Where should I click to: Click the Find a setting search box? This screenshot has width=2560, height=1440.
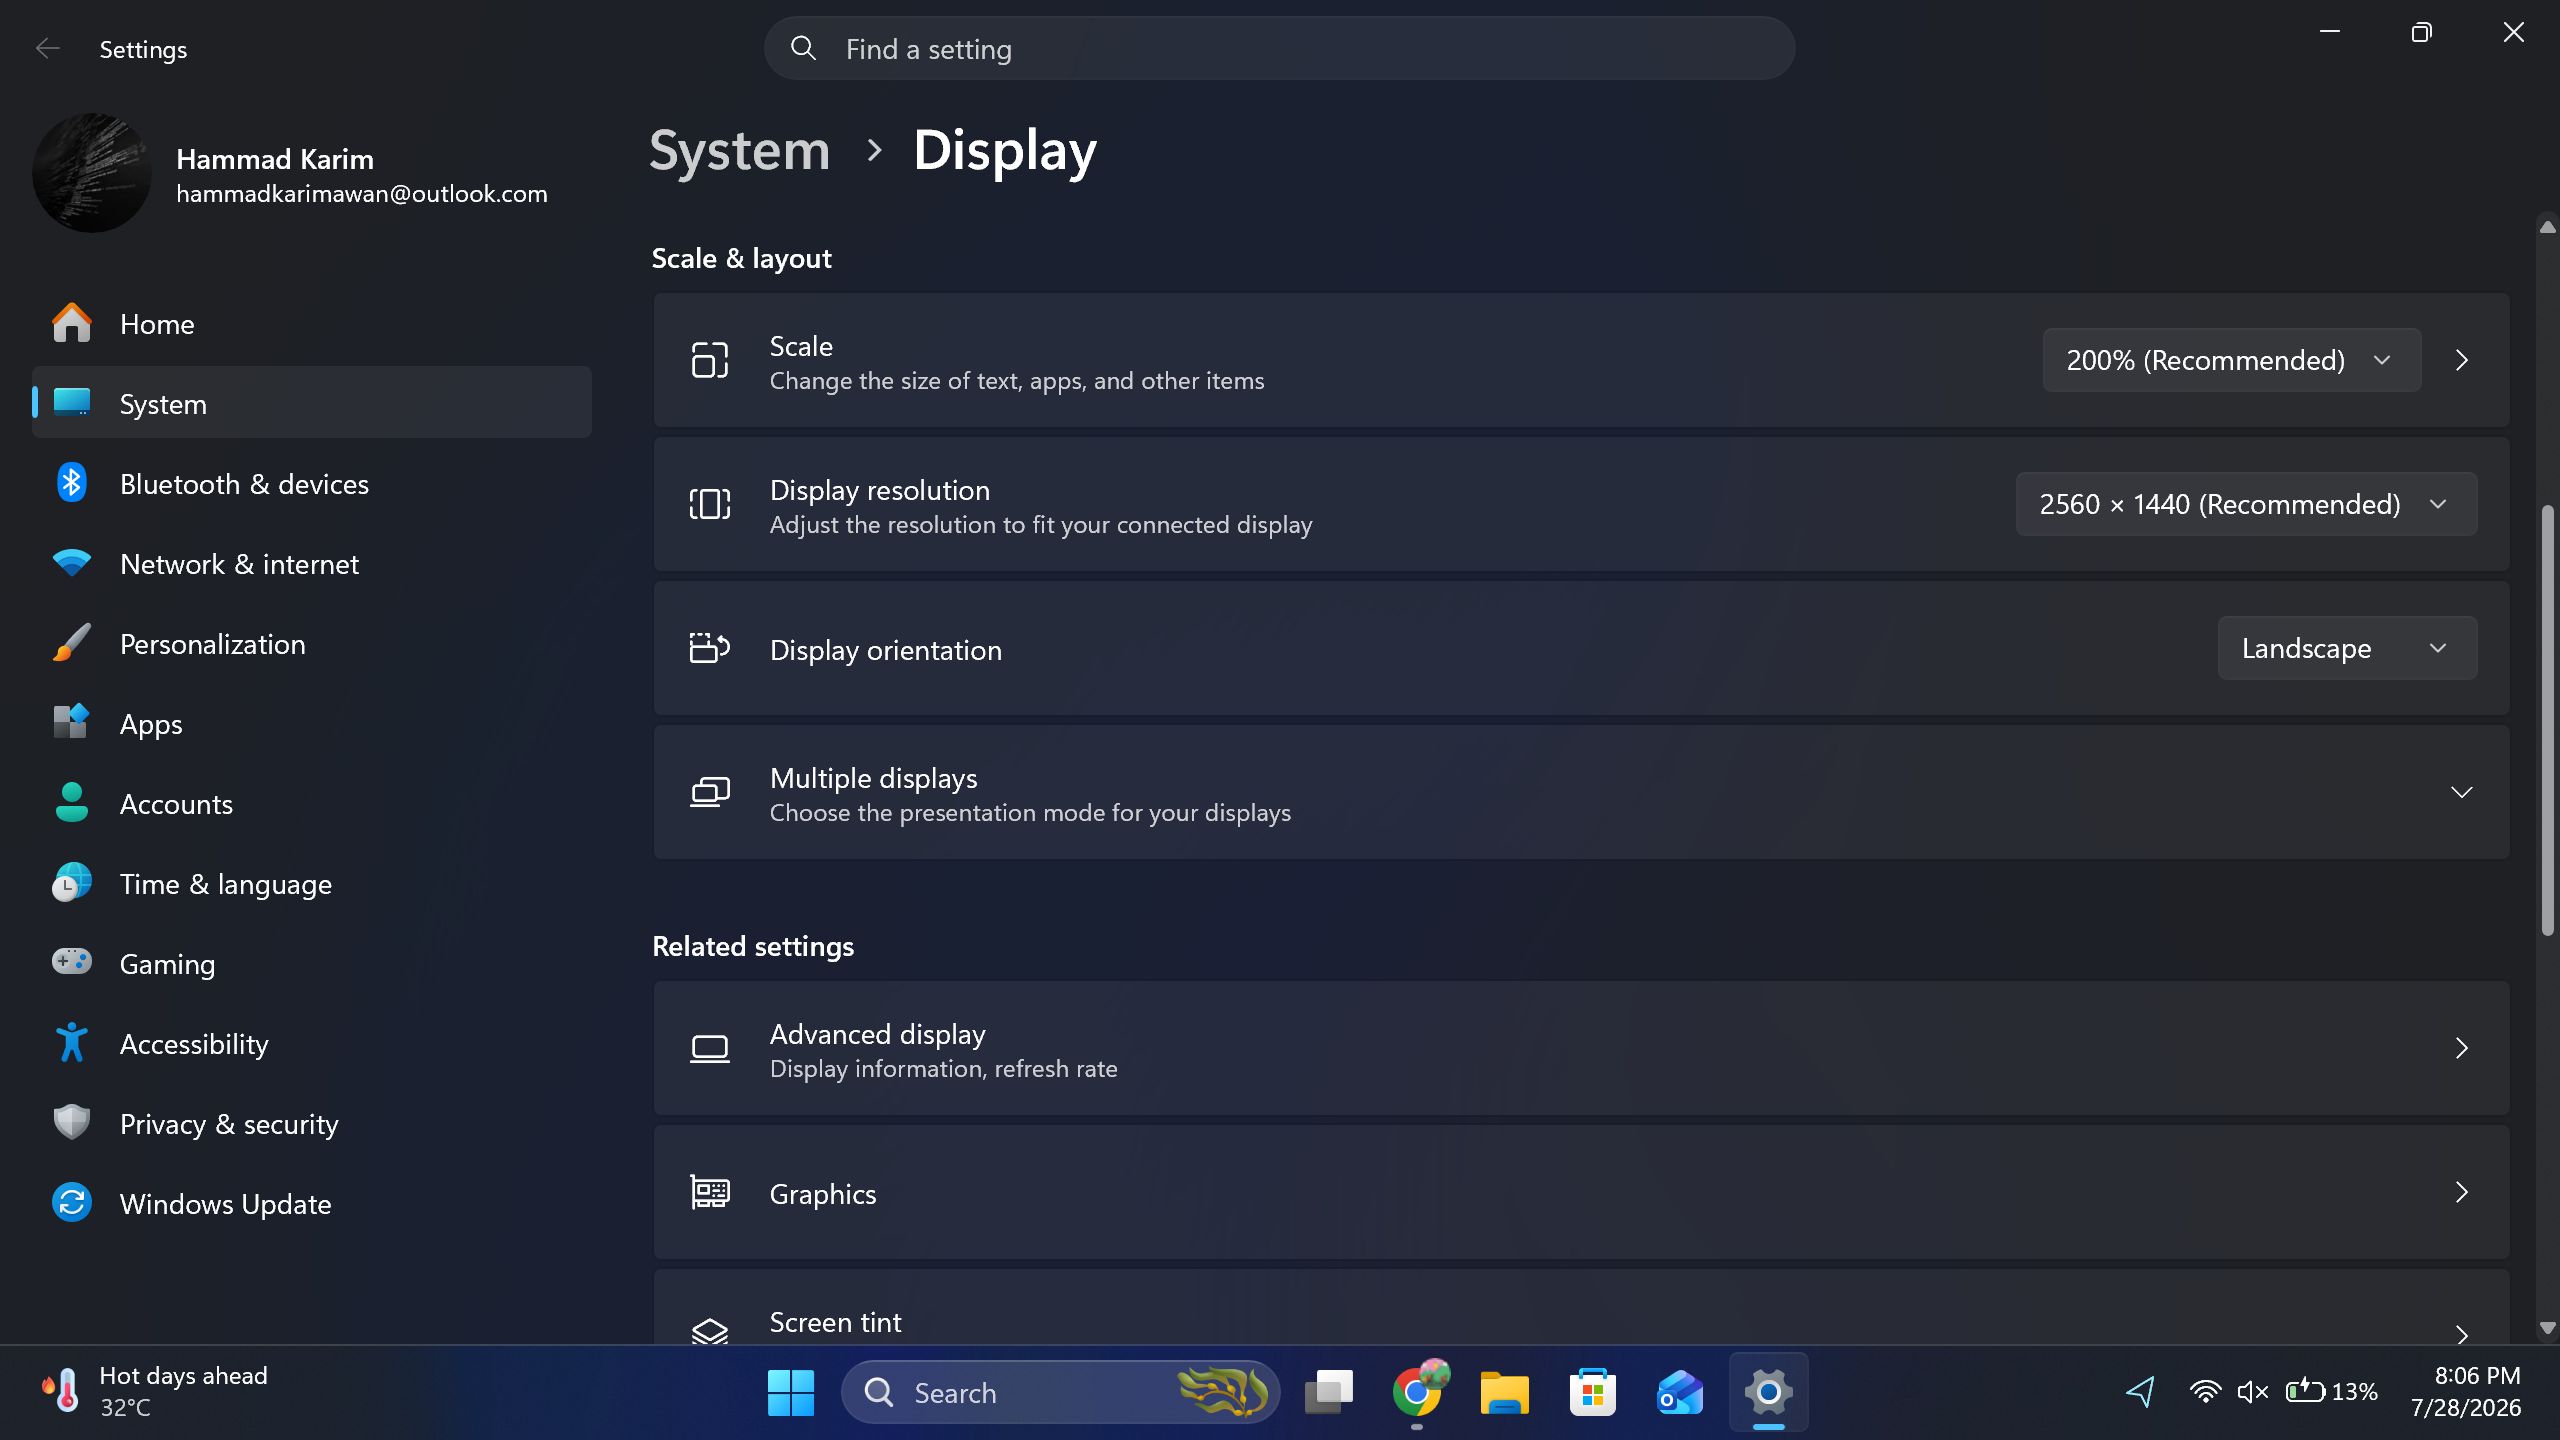(1279, 48)
